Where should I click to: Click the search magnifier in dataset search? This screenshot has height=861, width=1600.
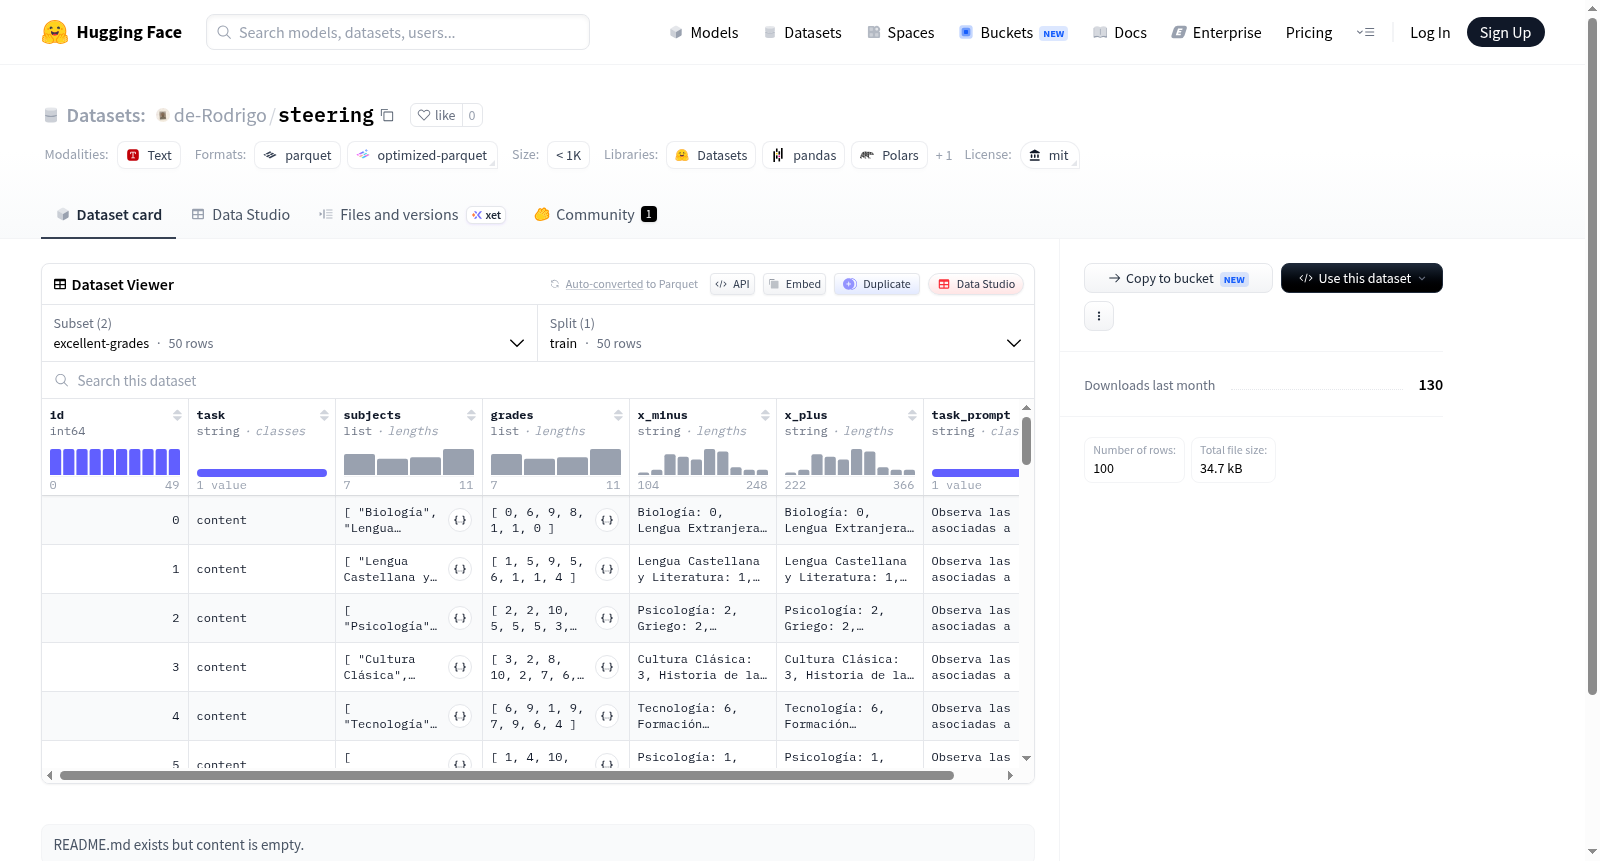[62, 381]
